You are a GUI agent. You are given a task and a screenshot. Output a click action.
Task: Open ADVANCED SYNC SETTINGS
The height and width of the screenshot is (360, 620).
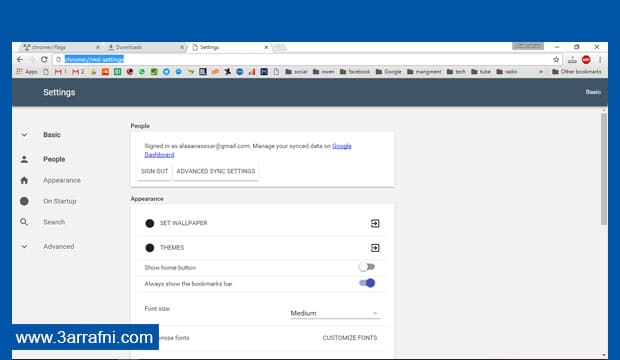216,171
